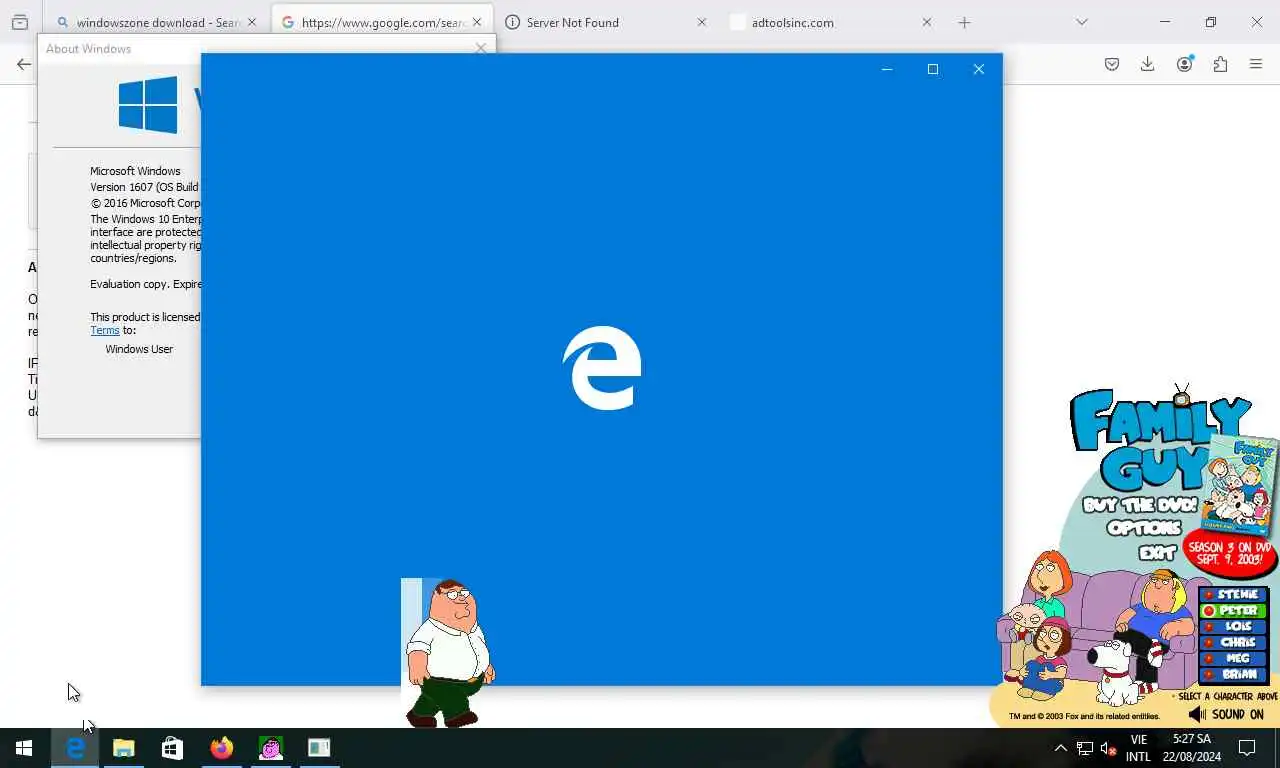Select the Lois character option
This screenshot has height=768, width=1280.
coord(1233,626)
